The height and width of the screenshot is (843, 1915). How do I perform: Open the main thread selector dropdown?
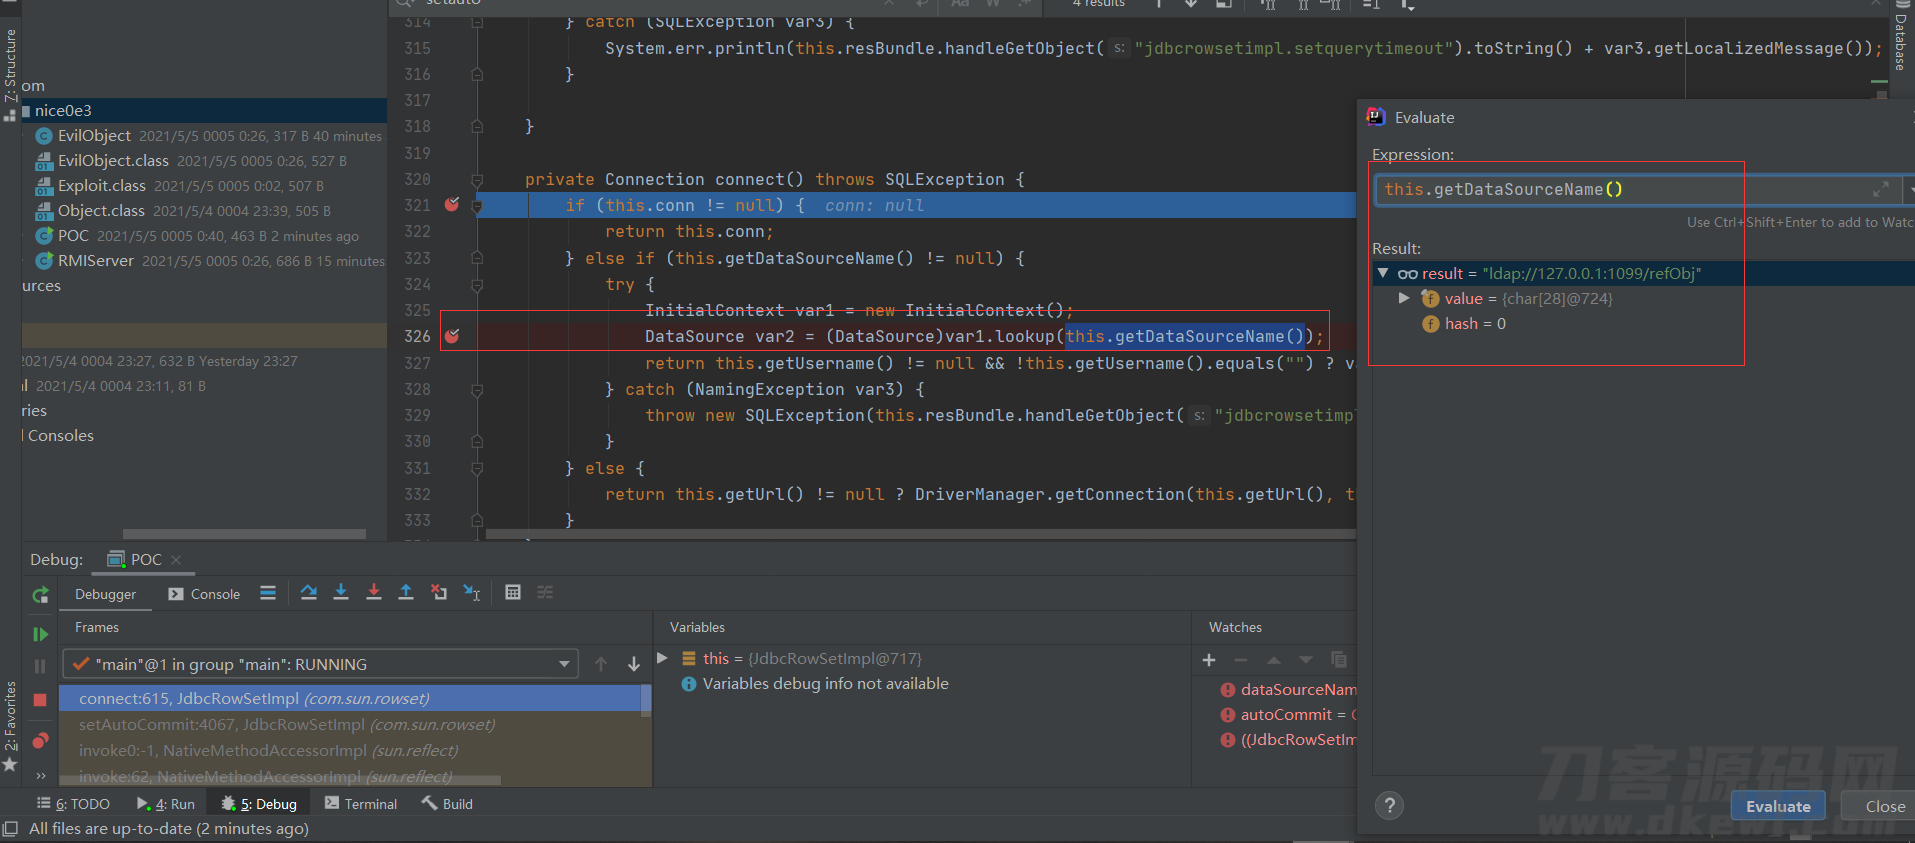coord(320,664)
